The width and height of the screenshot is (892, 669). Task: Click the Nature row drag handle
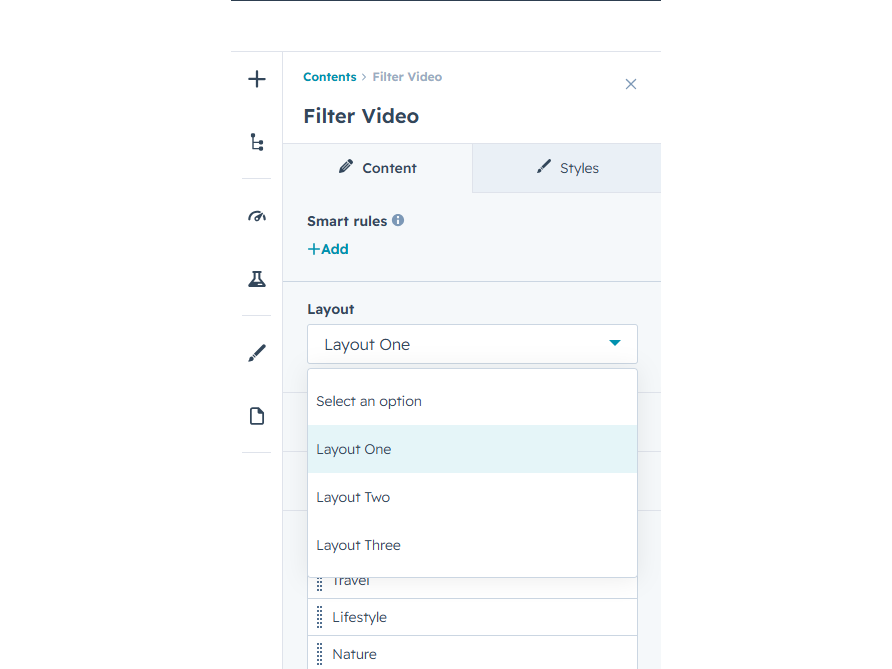click(x=319, y=654)
